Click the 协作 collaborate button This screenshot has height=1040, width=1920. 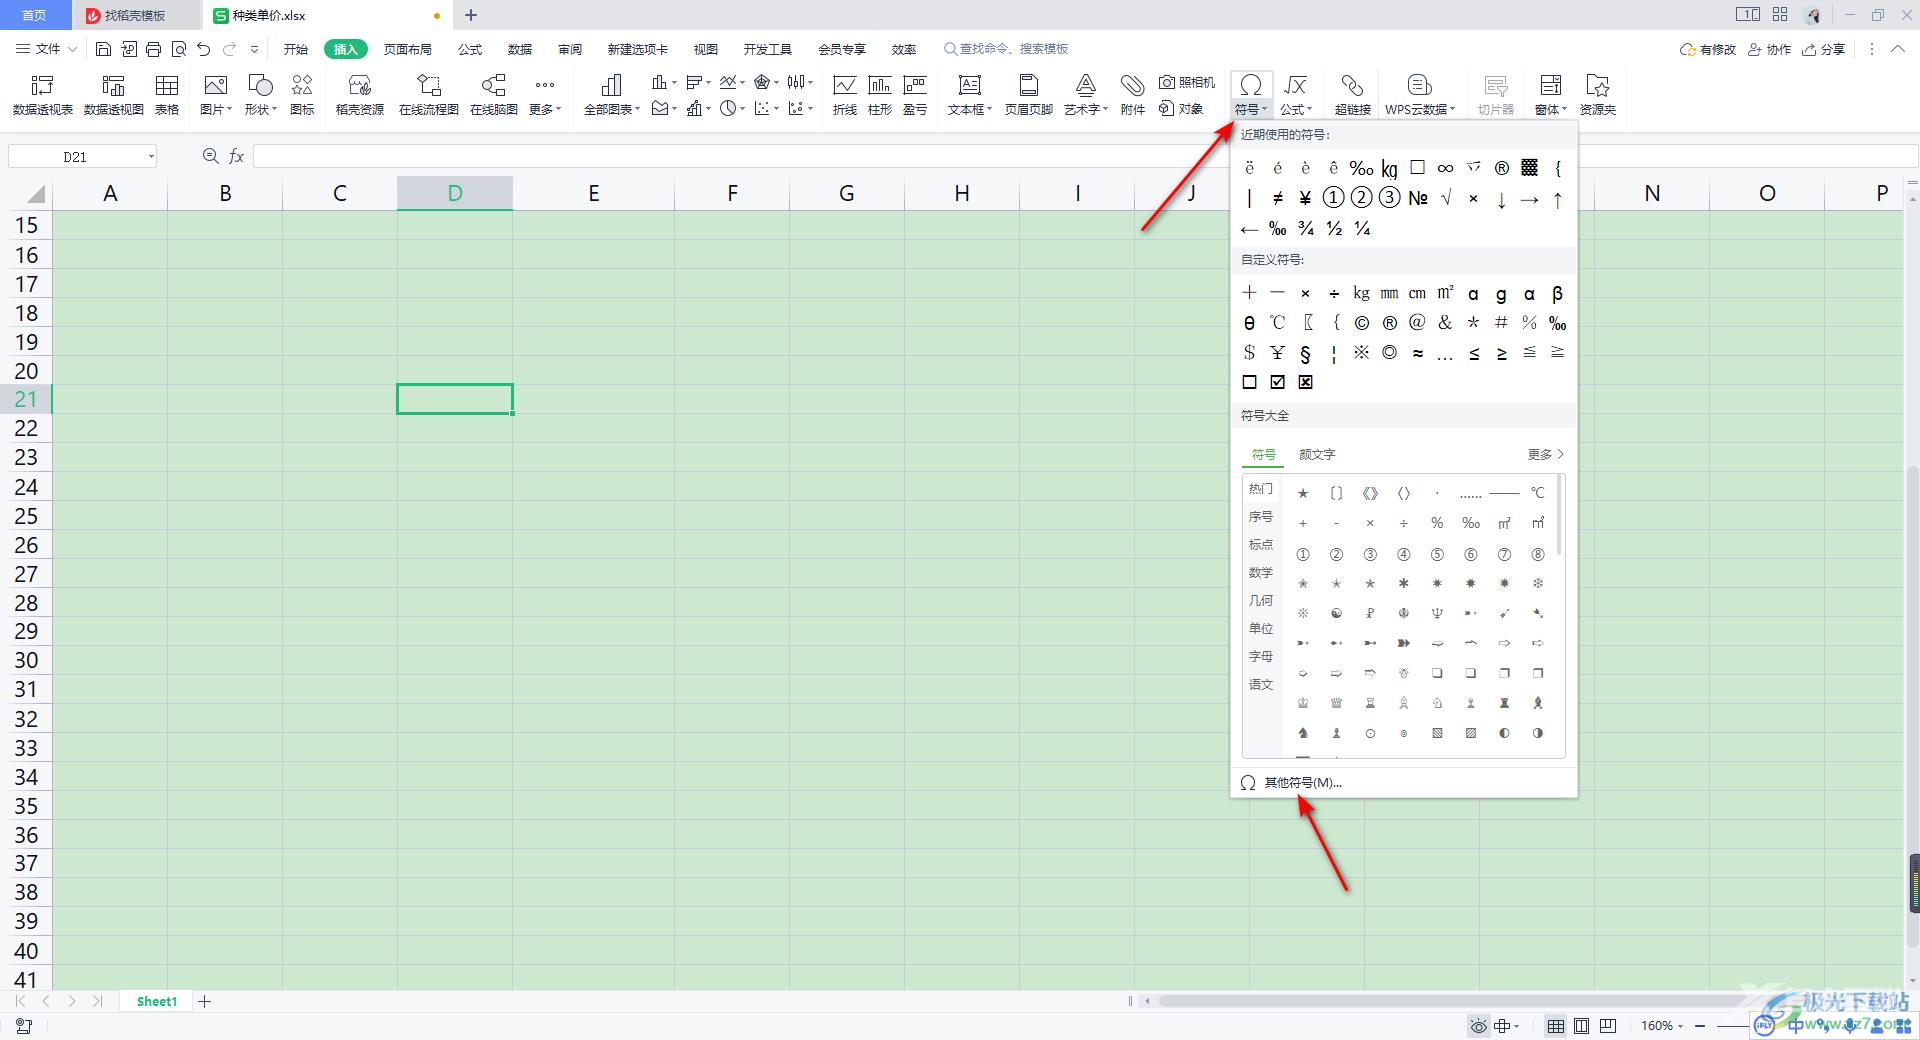[1769, 49]
